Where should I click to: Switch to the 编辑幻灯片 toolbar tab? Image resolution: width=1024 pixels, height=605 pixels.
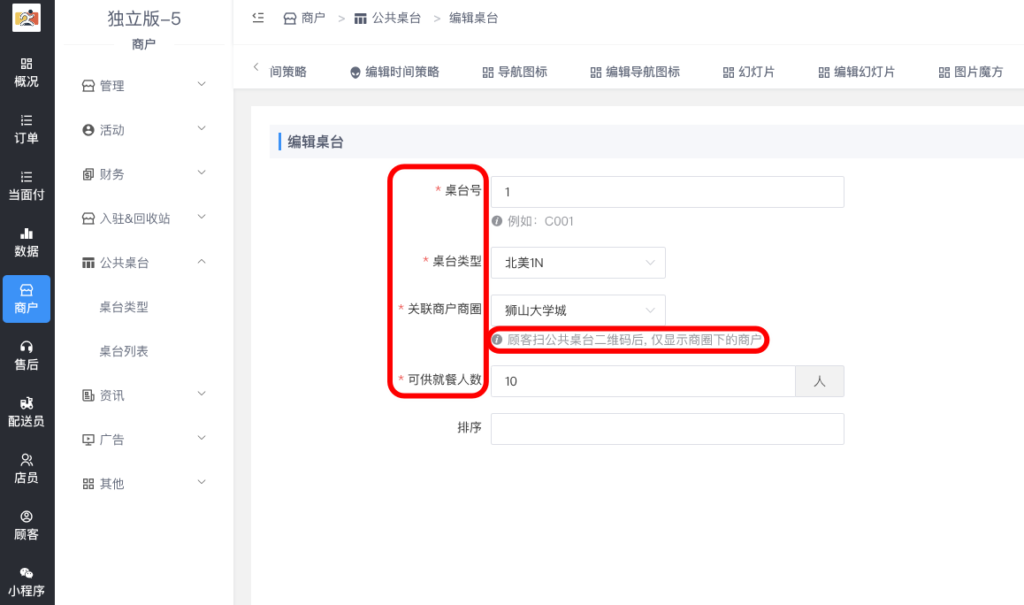[857, 71]
